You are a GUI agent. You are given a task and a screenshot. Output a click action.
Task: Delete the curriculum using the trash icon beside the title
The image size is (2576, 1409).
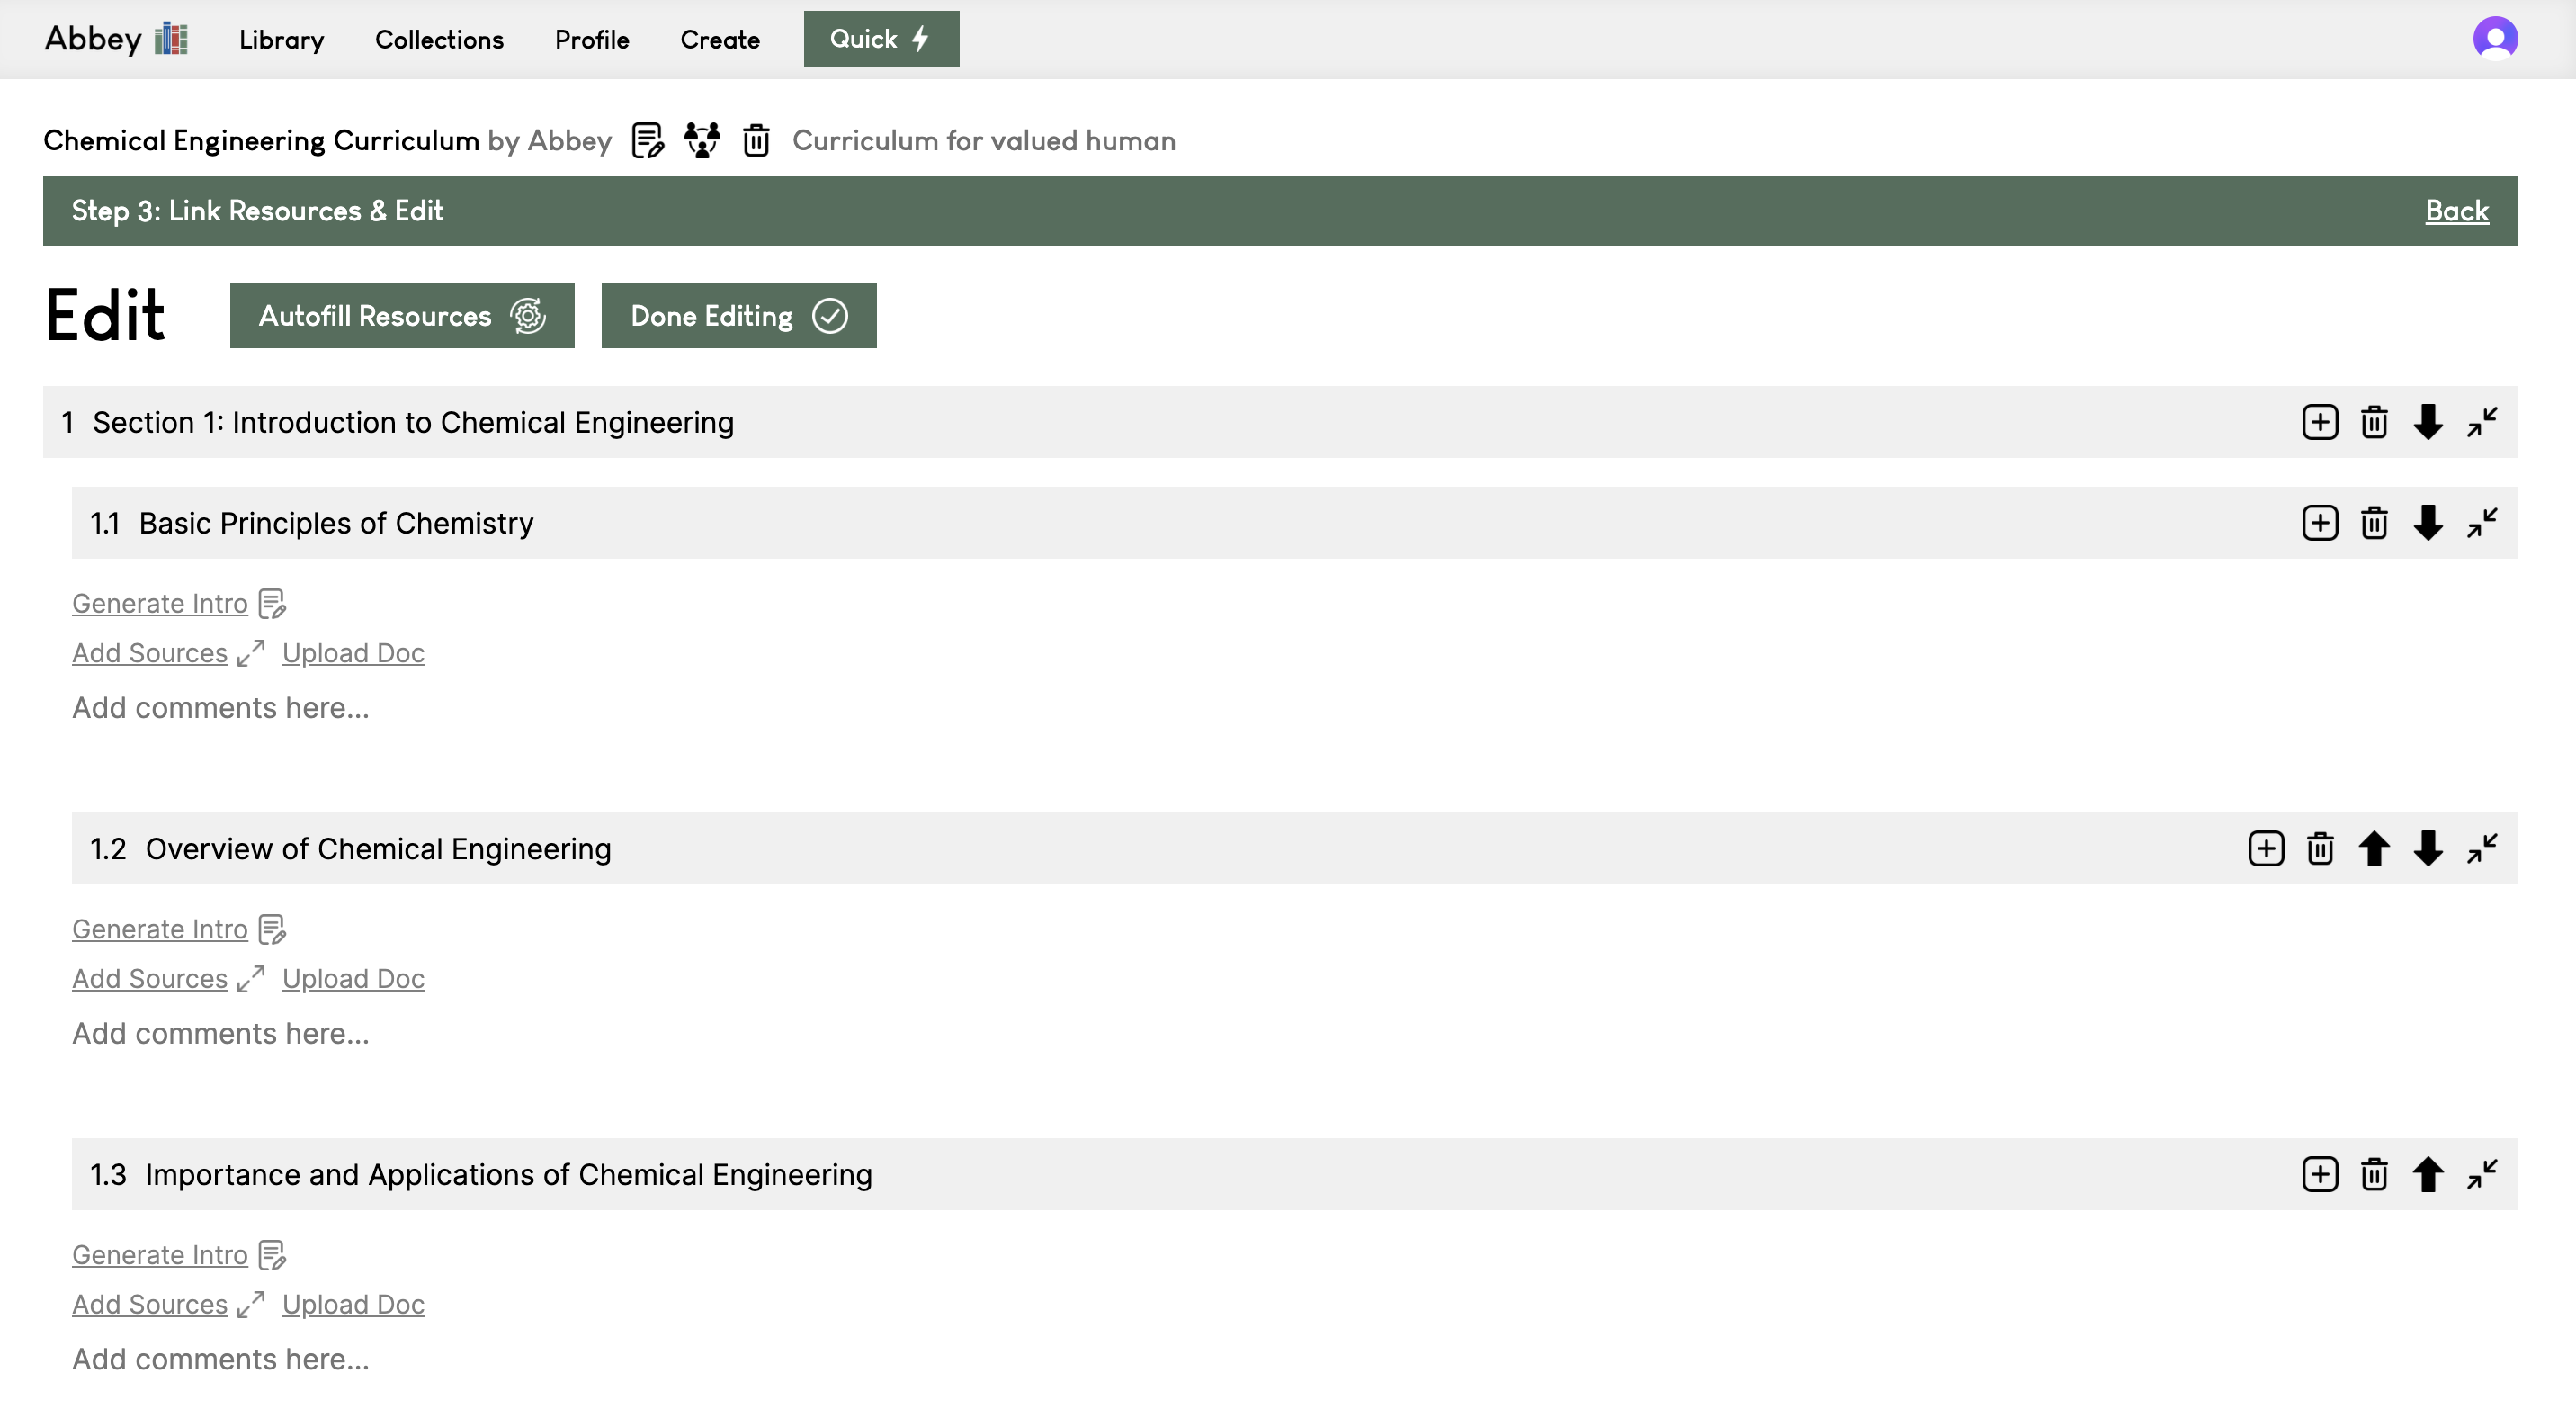(756, 141)
